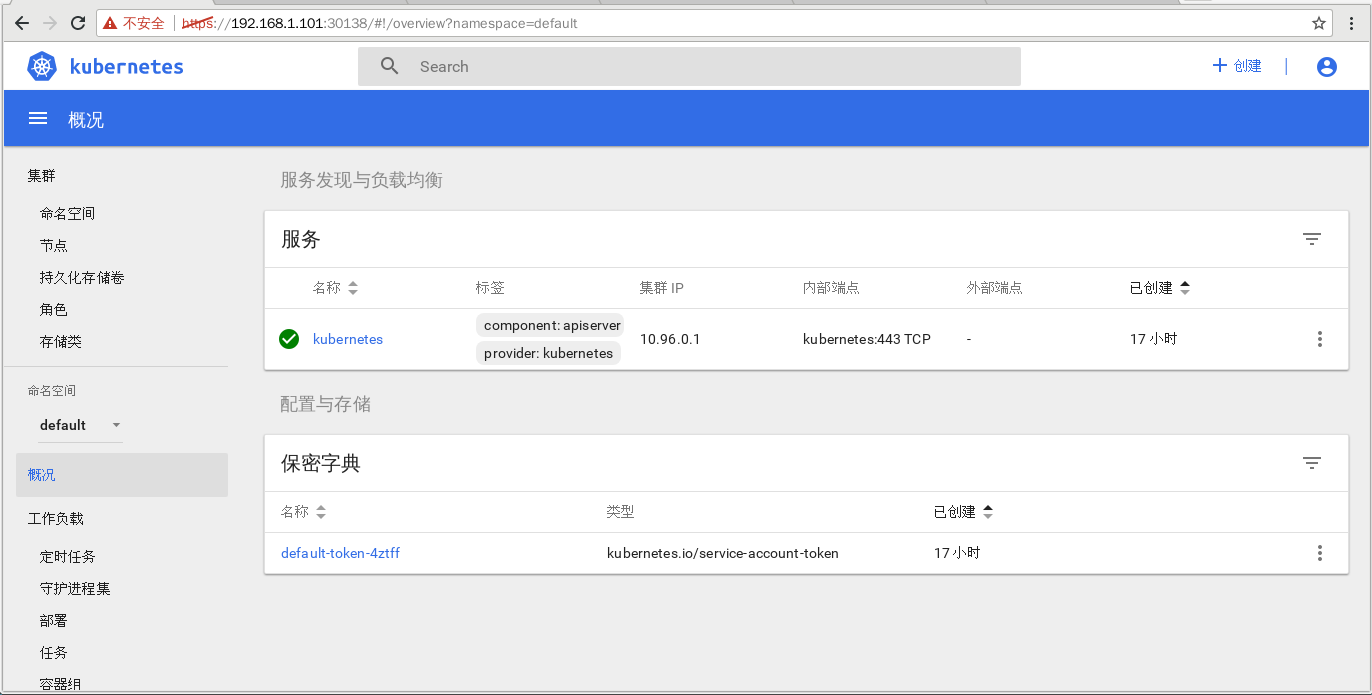
Task: Open the default namespace dropdown
Action: [x=80, y=425]
